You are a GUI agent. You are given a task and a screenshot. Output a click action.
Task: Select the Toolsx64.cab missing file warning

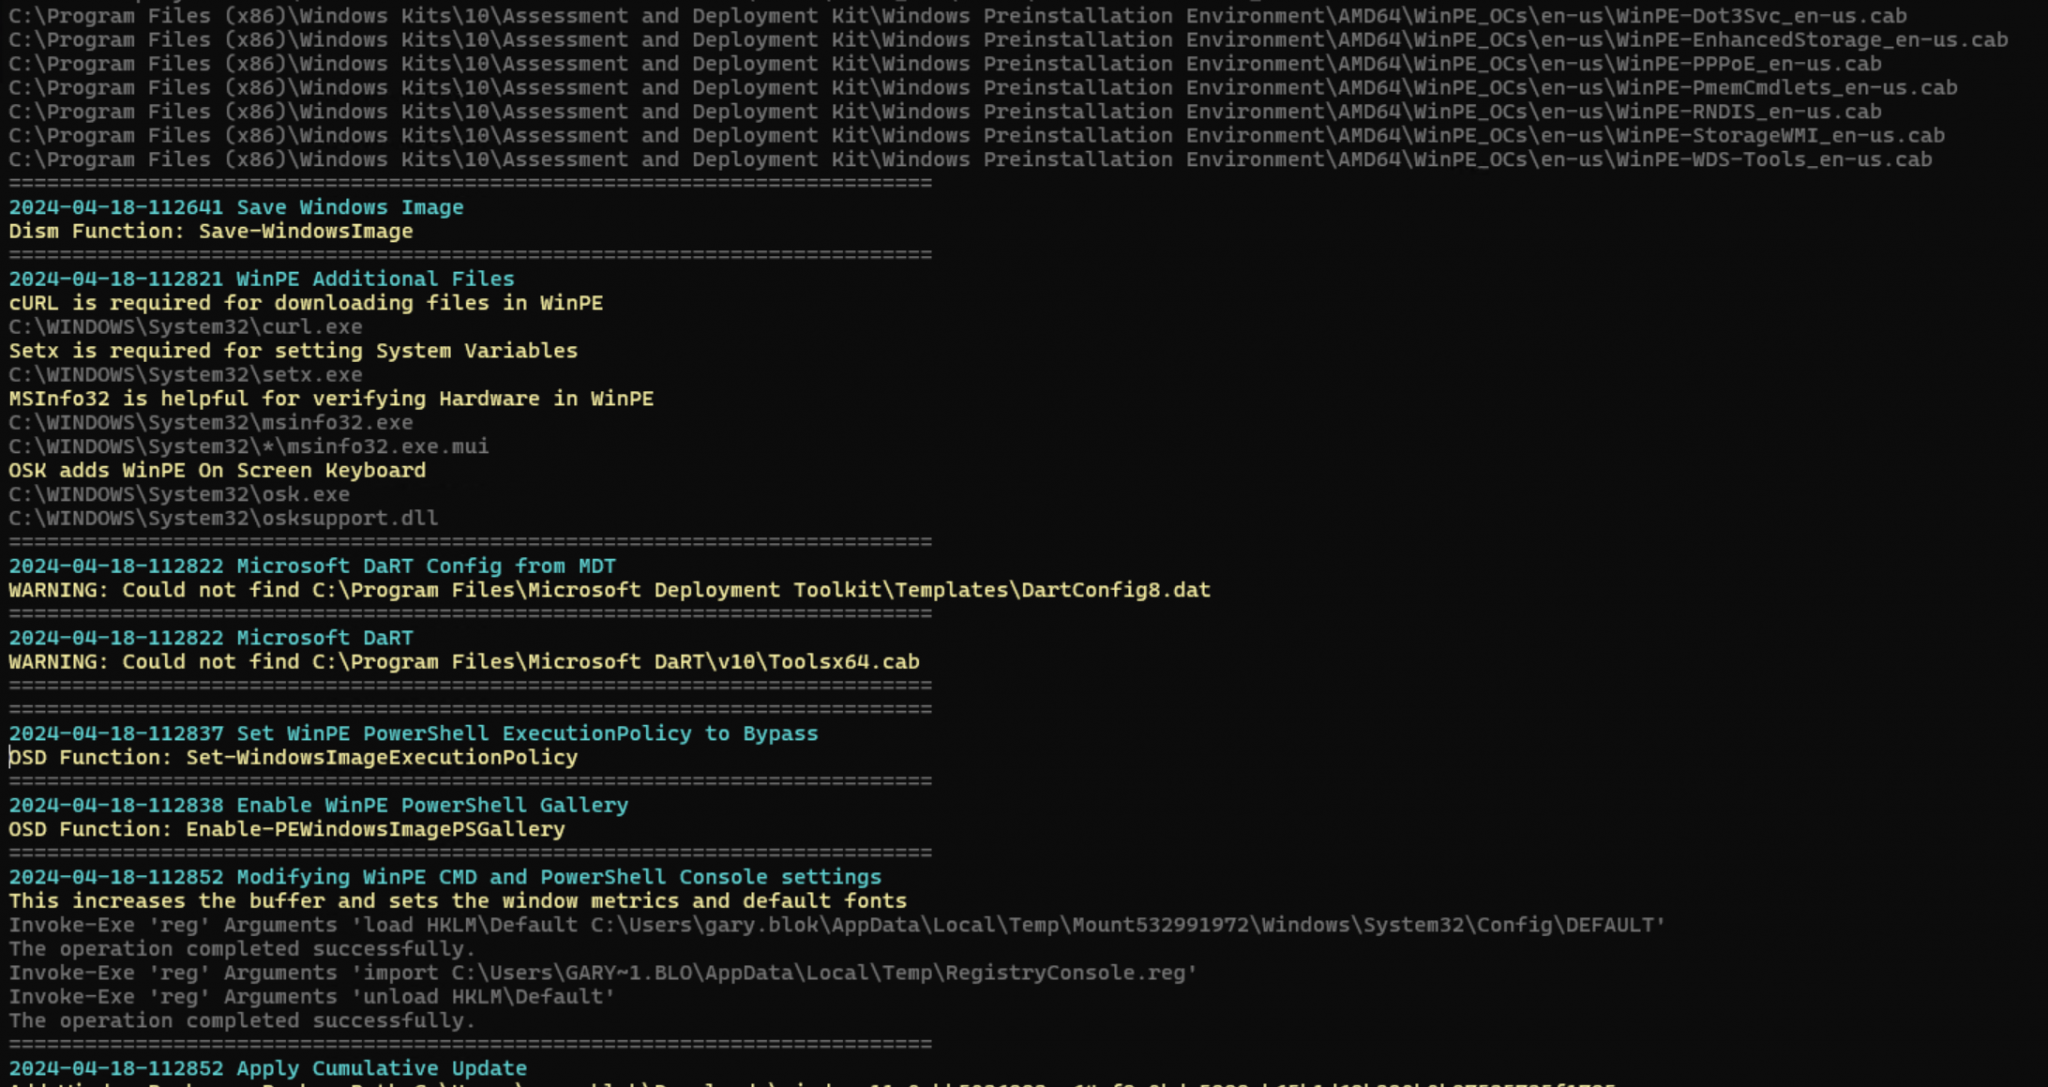point(465,661)
